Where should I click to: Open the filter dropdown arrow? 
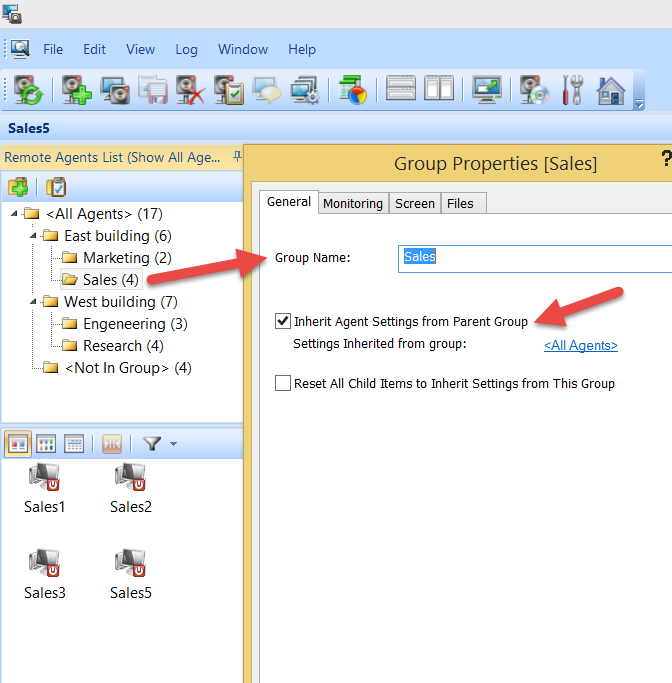(x=173, y=444)
